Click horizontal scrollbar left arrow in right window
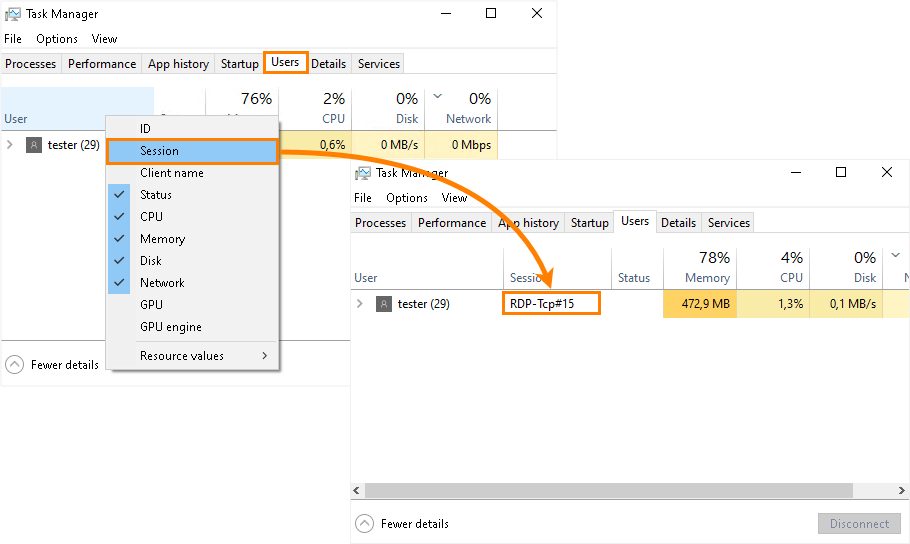The width and height of the screenshot is (910, 544). [357, 491]
